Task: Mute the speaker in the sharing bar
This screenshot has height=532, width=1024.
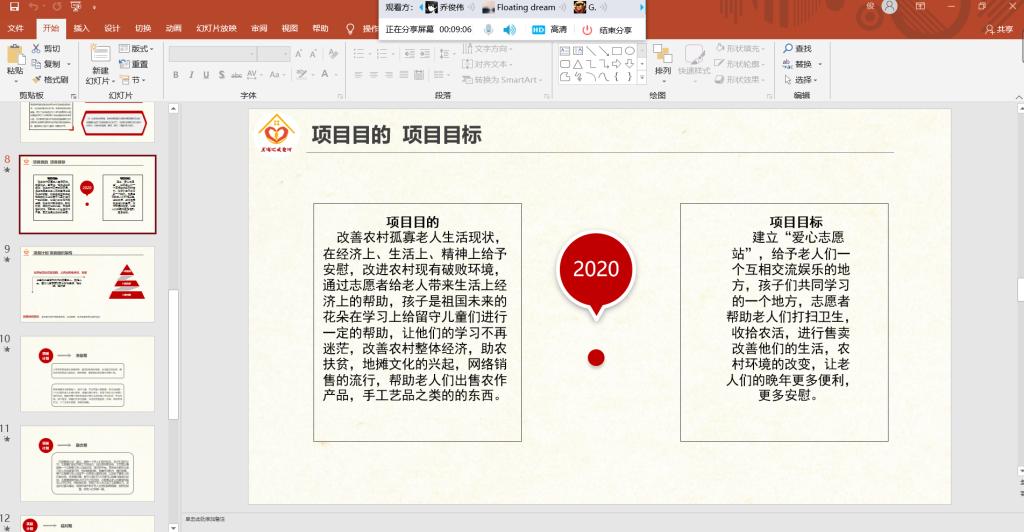Action: pyautogui.click(x=509, y=30)
